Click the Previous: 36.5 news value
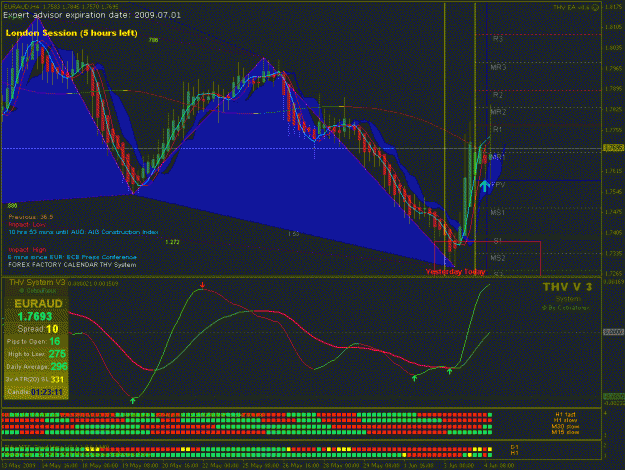Viewport: 625px width, 470px height. pos(31,217)
